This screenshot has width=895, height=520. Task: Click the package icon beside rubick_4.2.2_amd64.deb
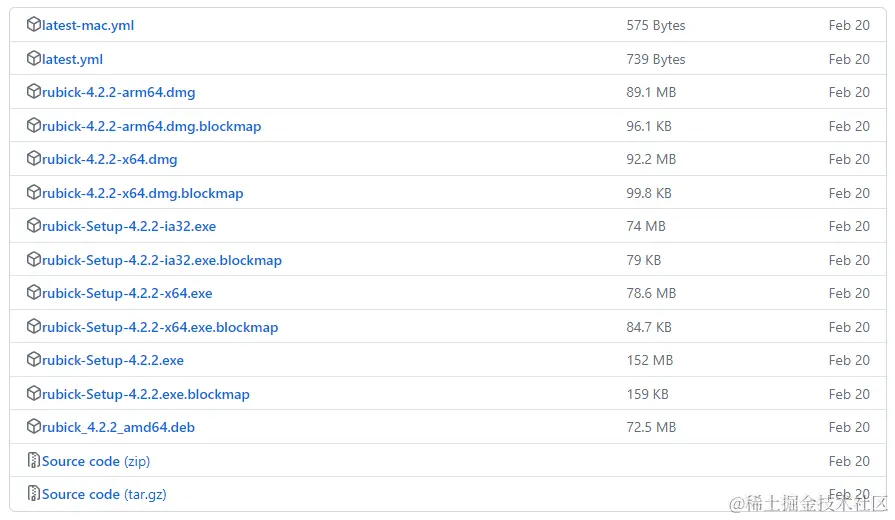click(34, 426)
